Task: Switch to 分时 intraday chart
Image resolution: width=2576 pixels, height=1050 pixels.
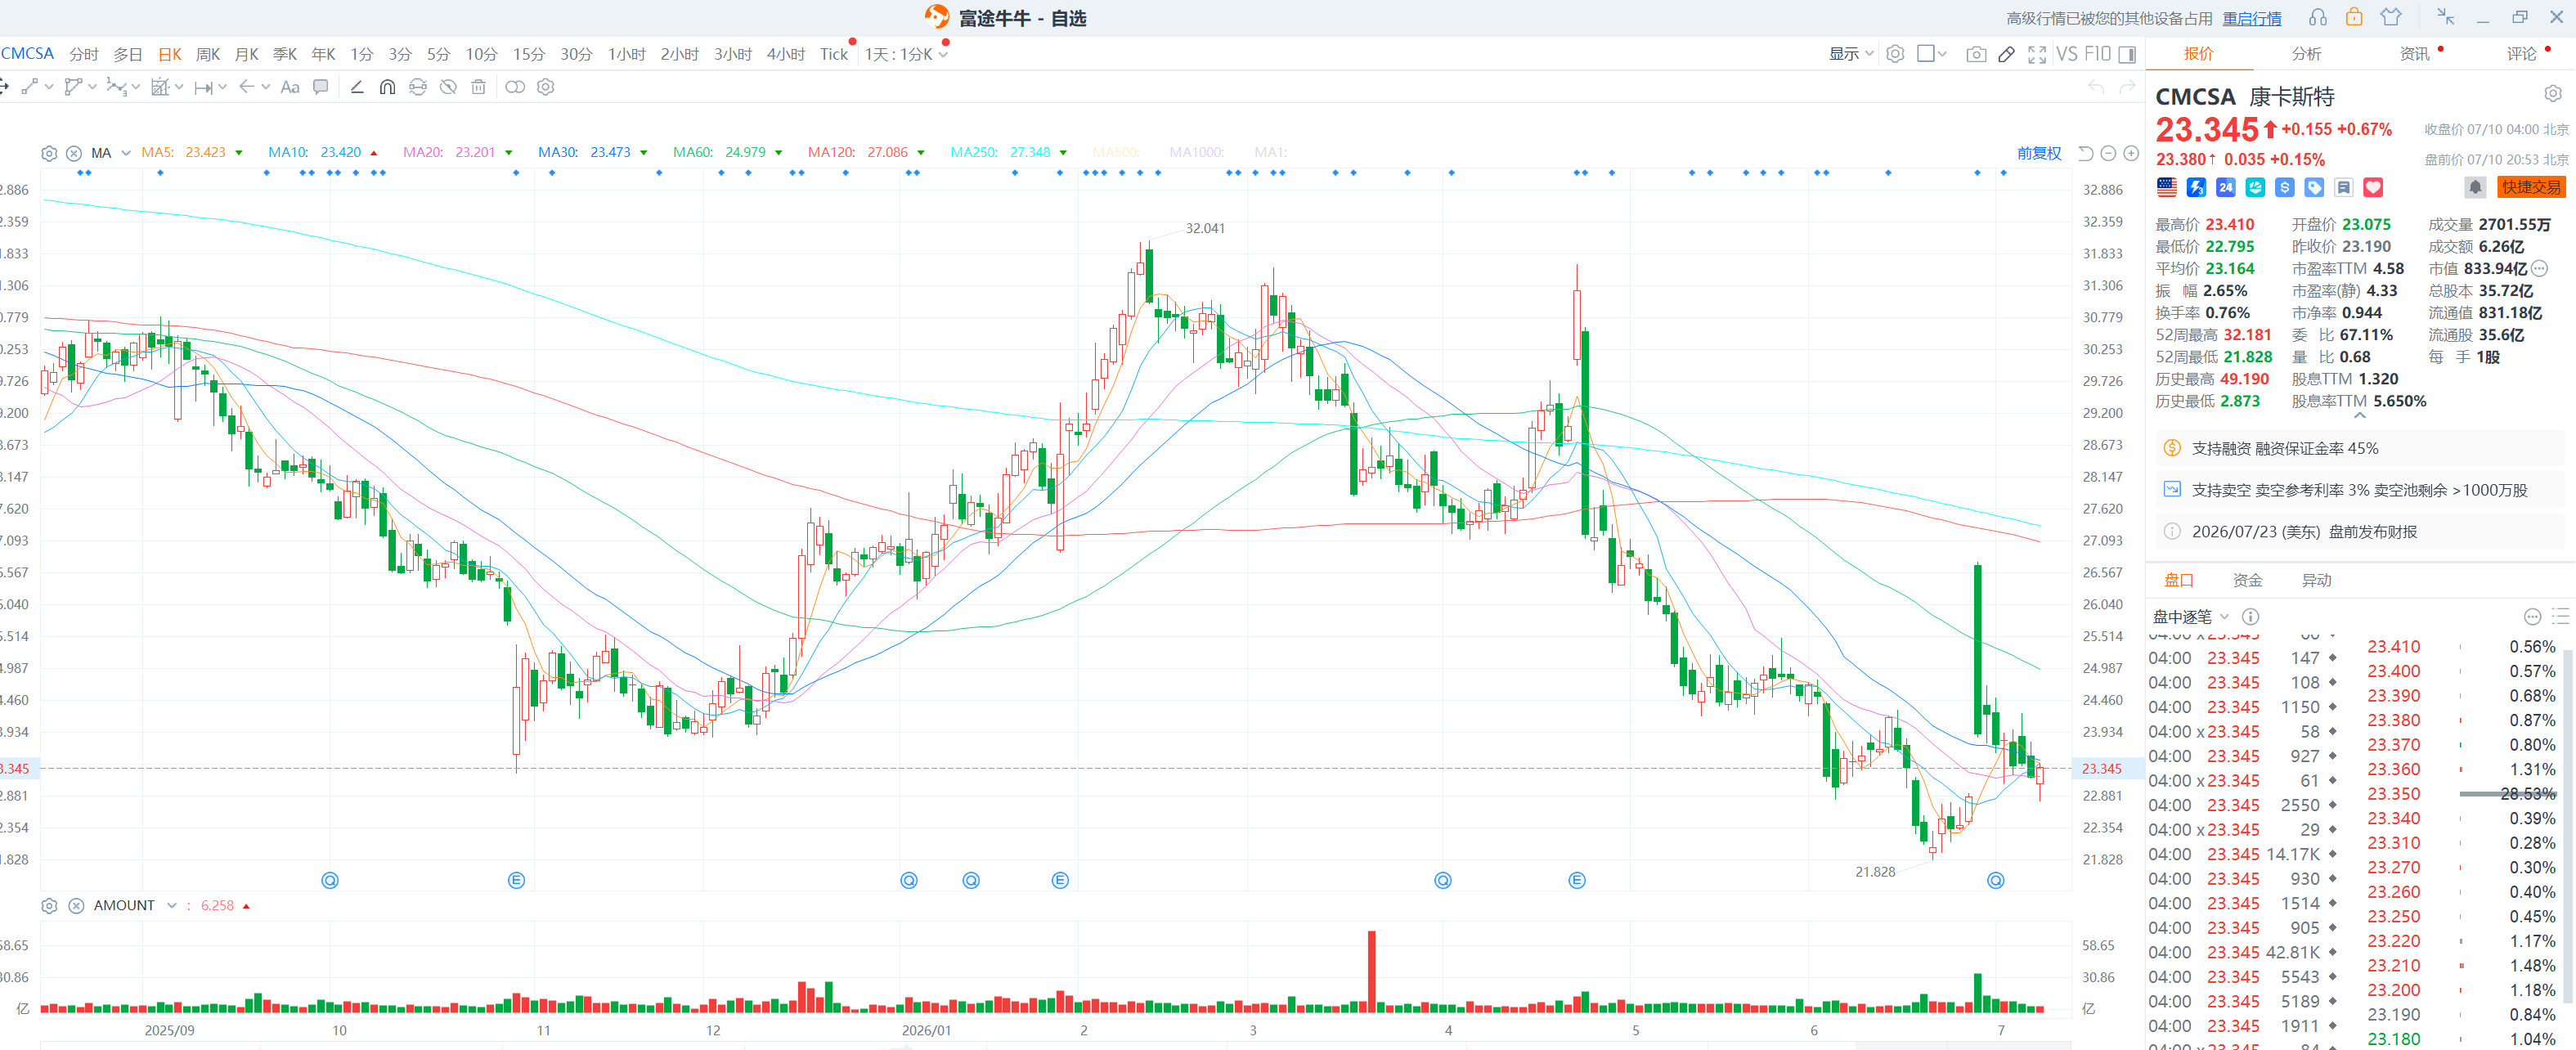Action: (84, 54)
